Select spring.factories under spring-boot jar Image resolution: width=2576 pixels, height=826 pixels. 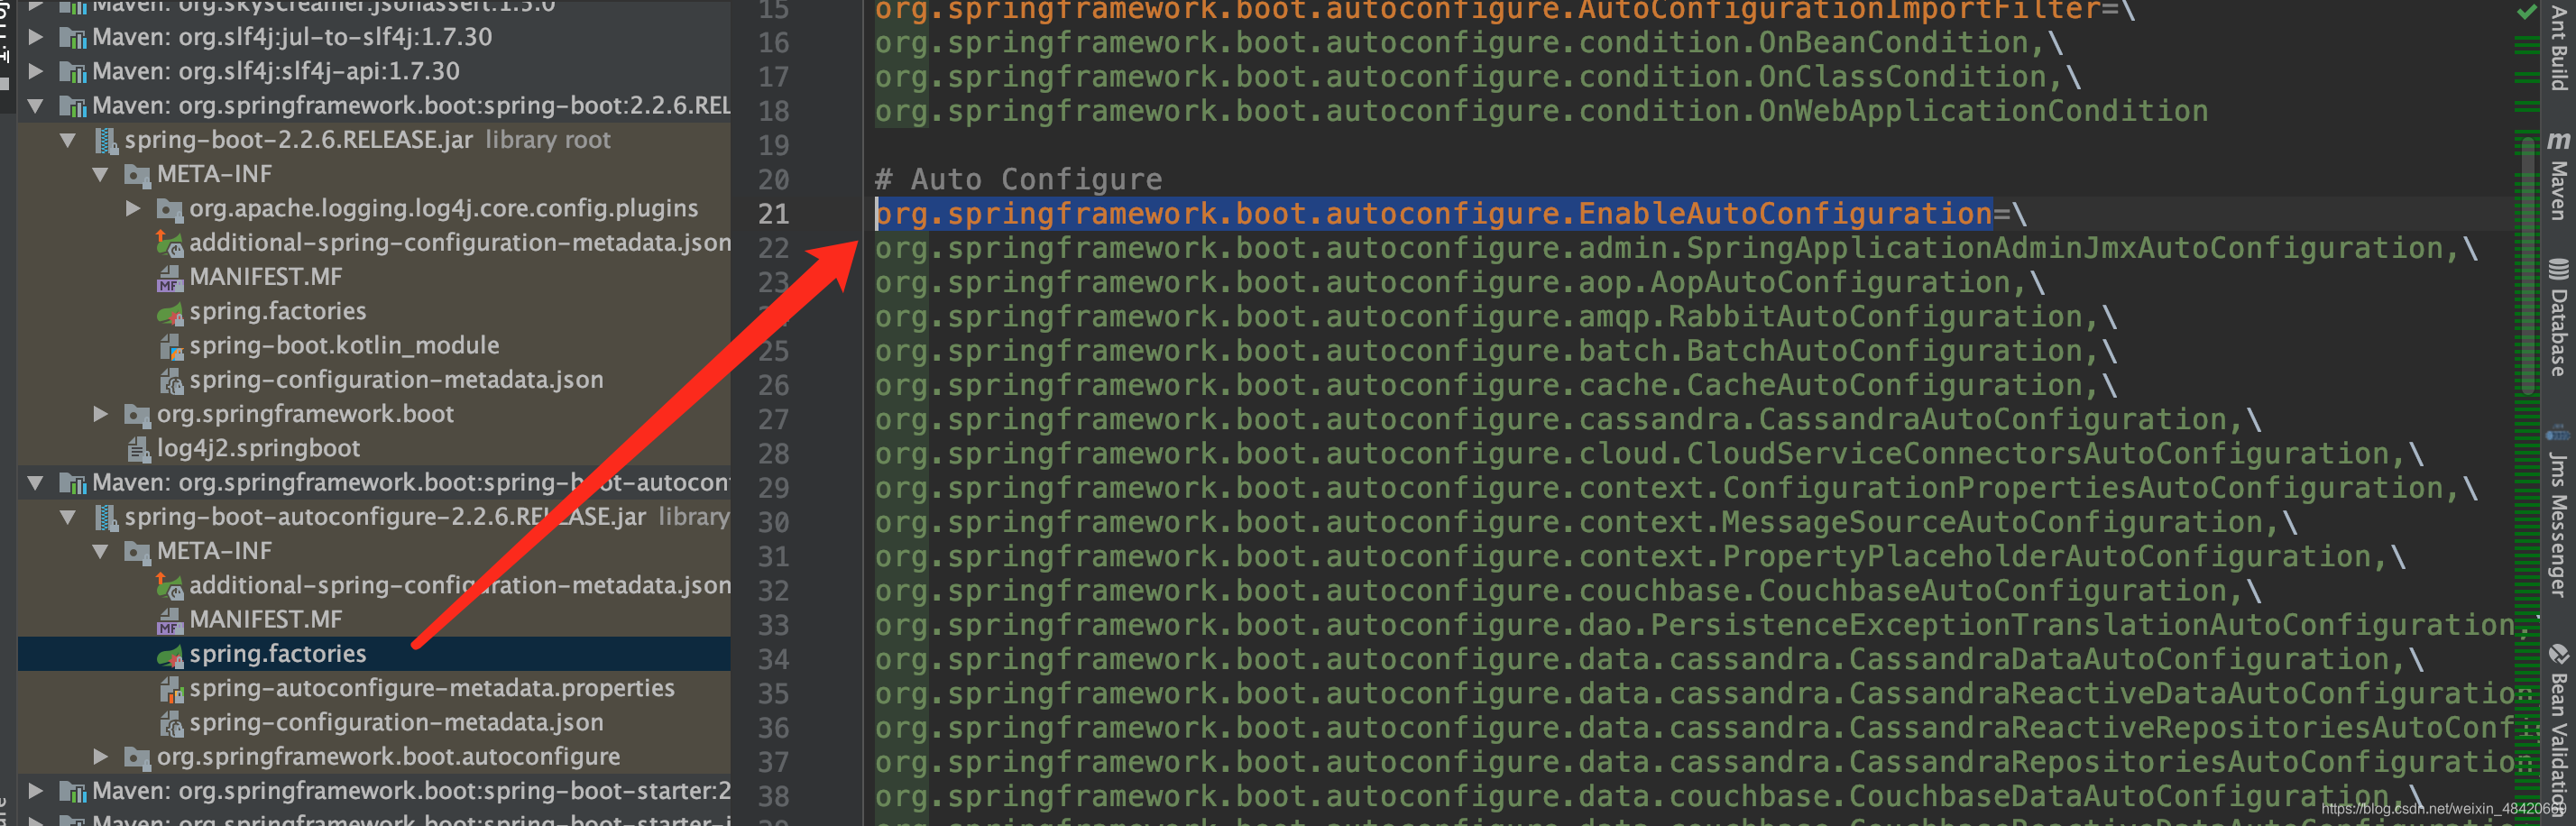(277, 311)
